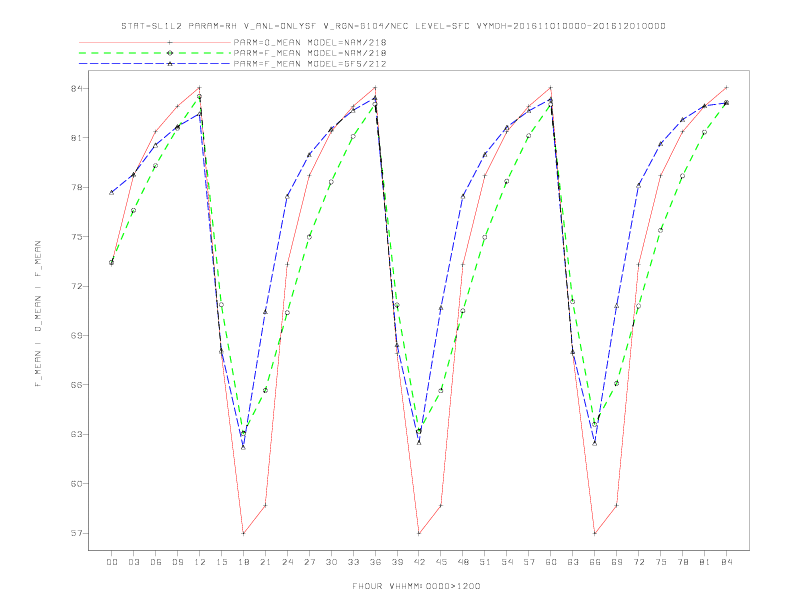
Task: Click y-axis tick value 57
Action: [x=76, y=533]
